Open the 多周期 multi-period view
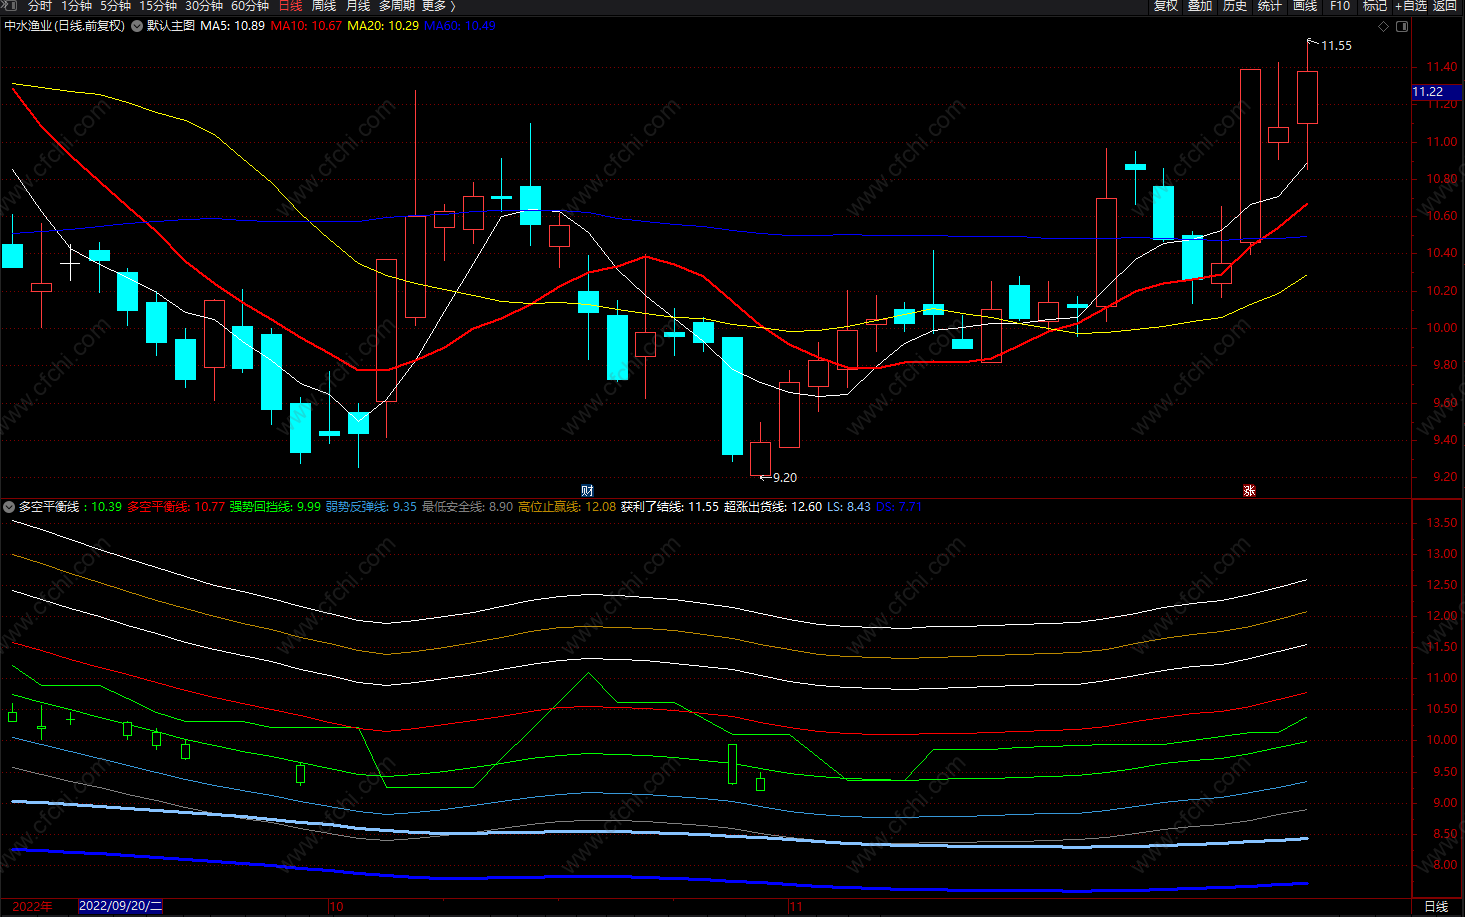 click(x=396, y=6)
